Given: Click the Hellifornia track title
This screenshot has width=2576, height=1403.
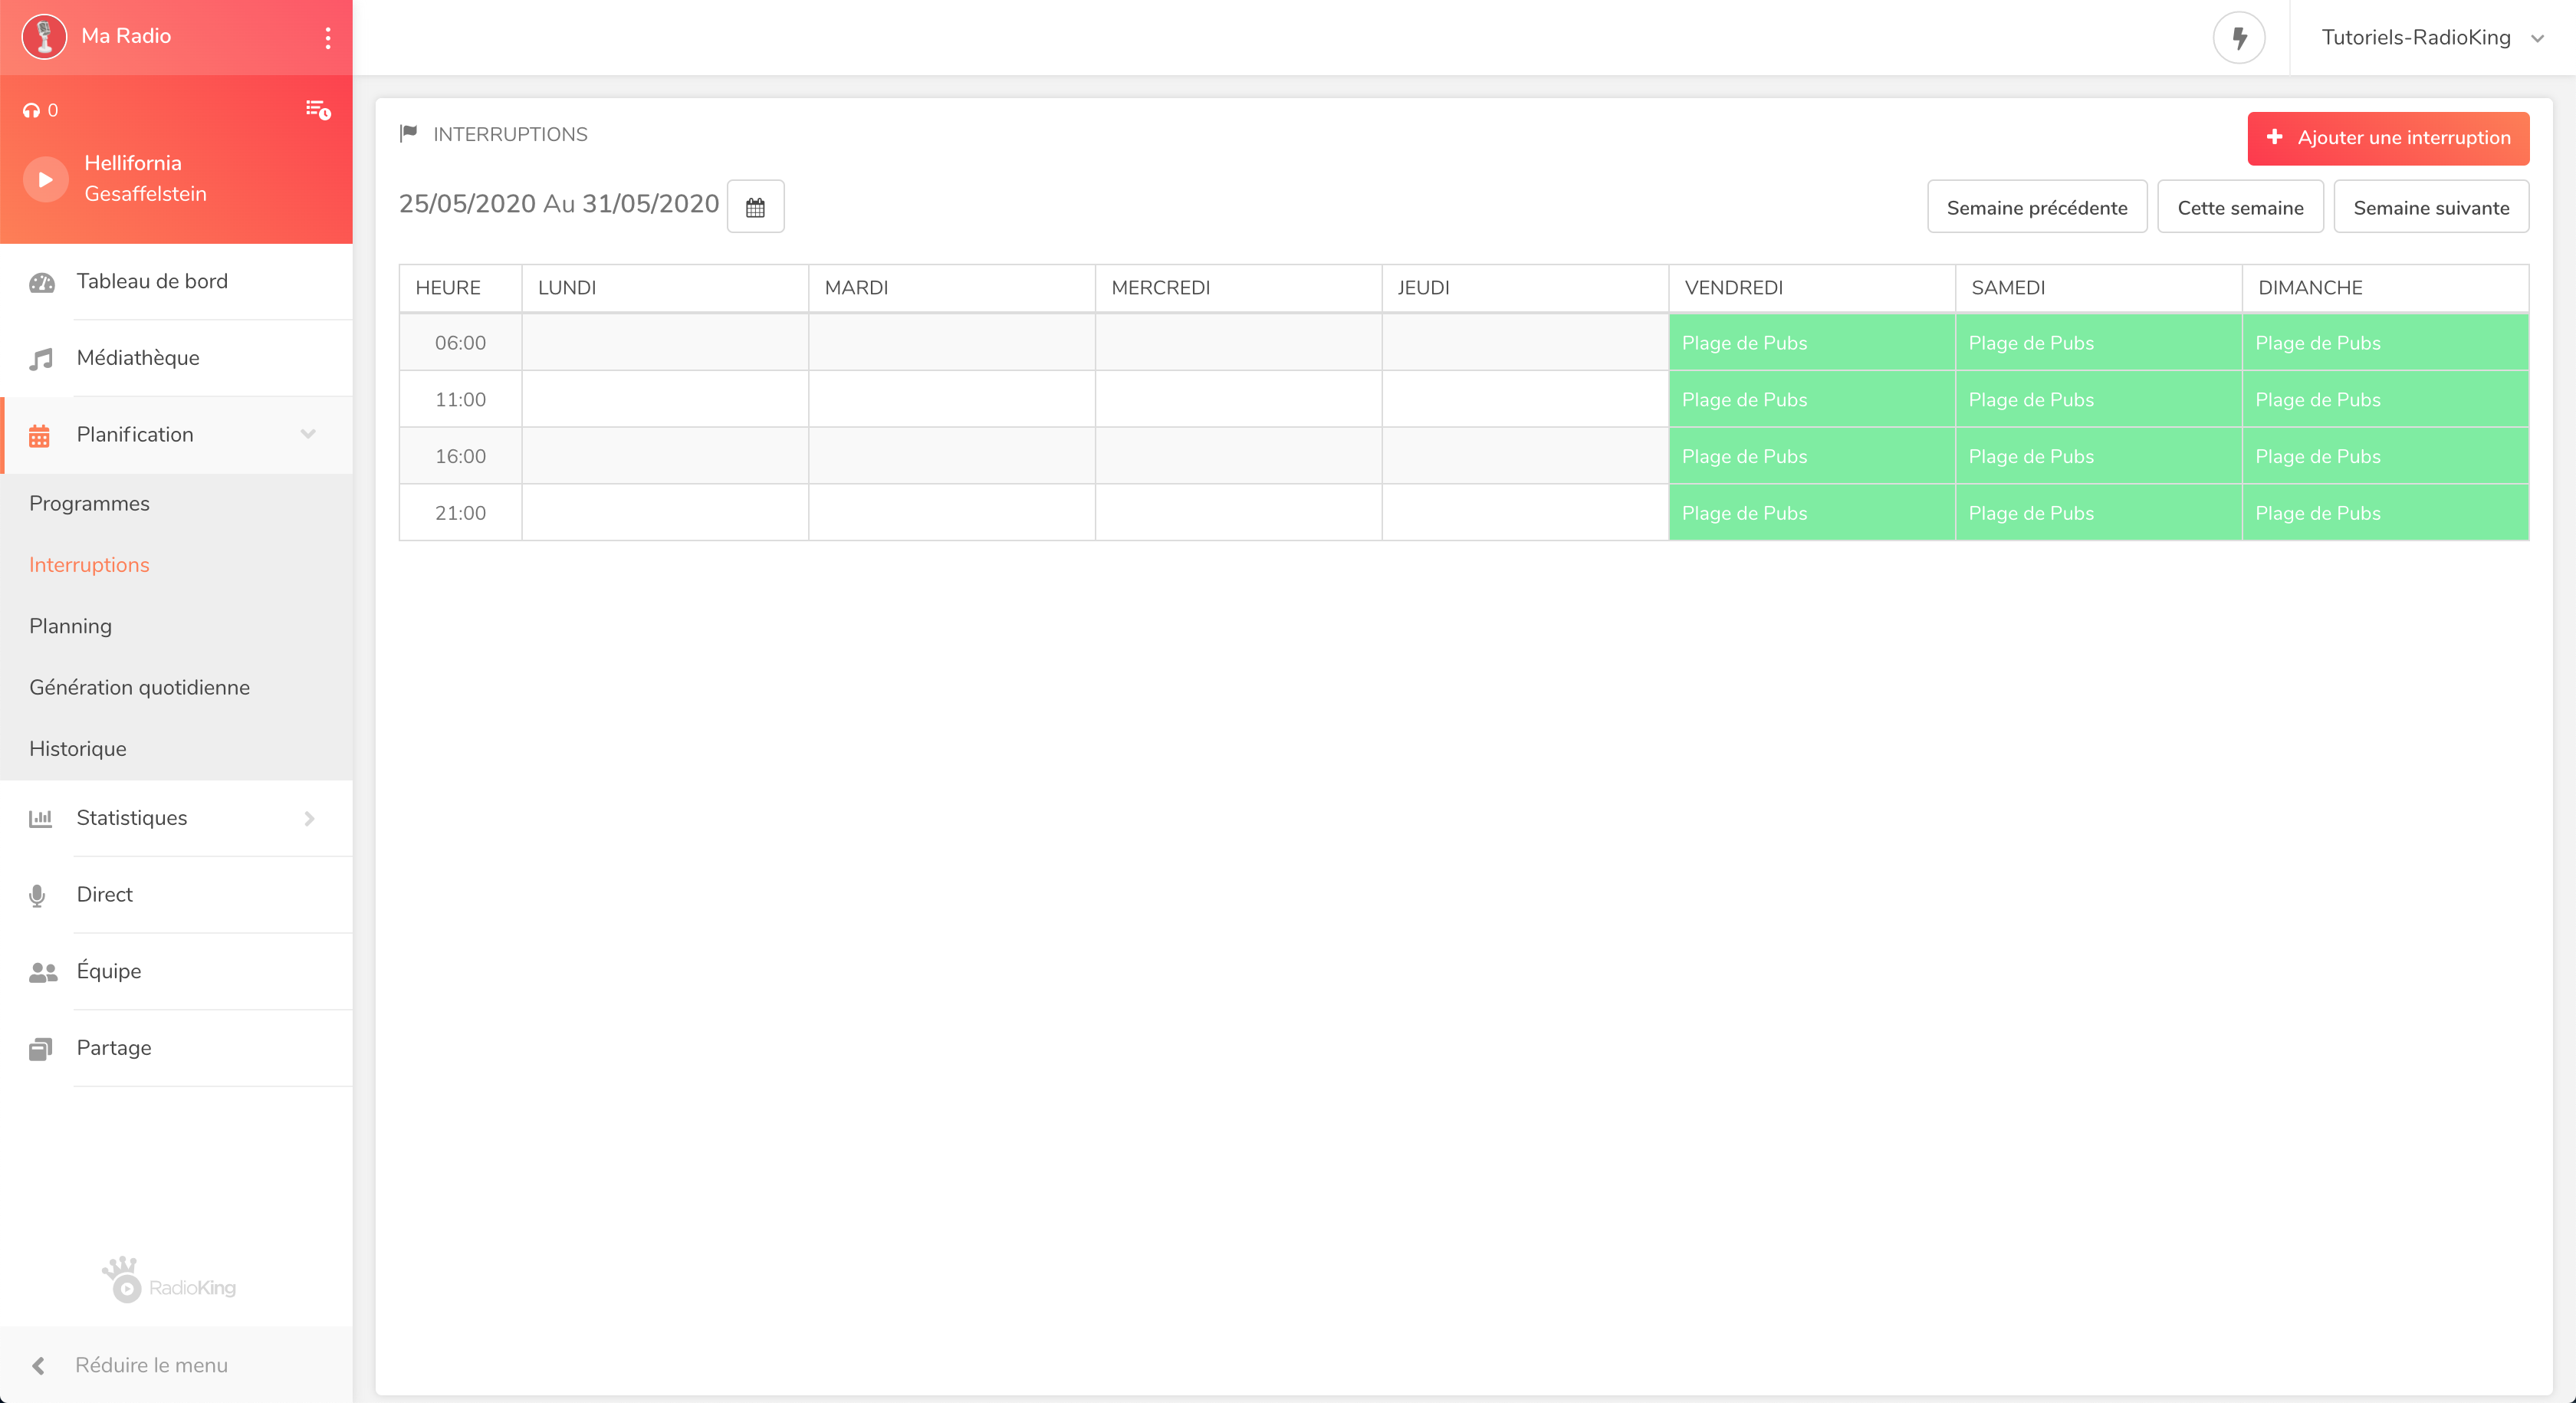Looking at the screenshot, I should (133, 163).
